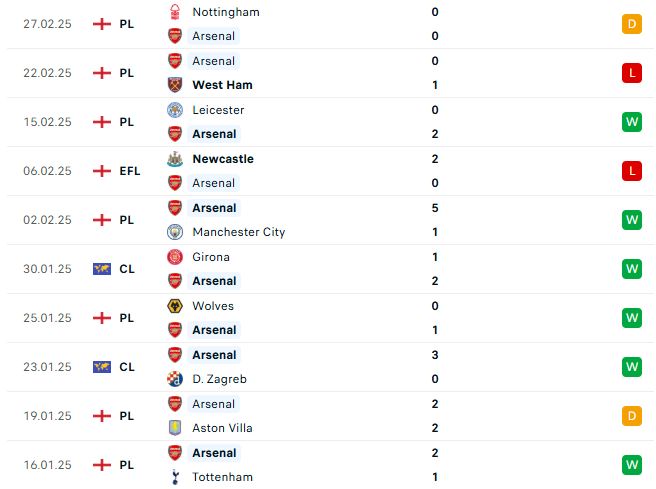Click the Wolves club crest
The height and width of the screenshot is (489, 656).
pyautogui.click(x=175, y=306)
